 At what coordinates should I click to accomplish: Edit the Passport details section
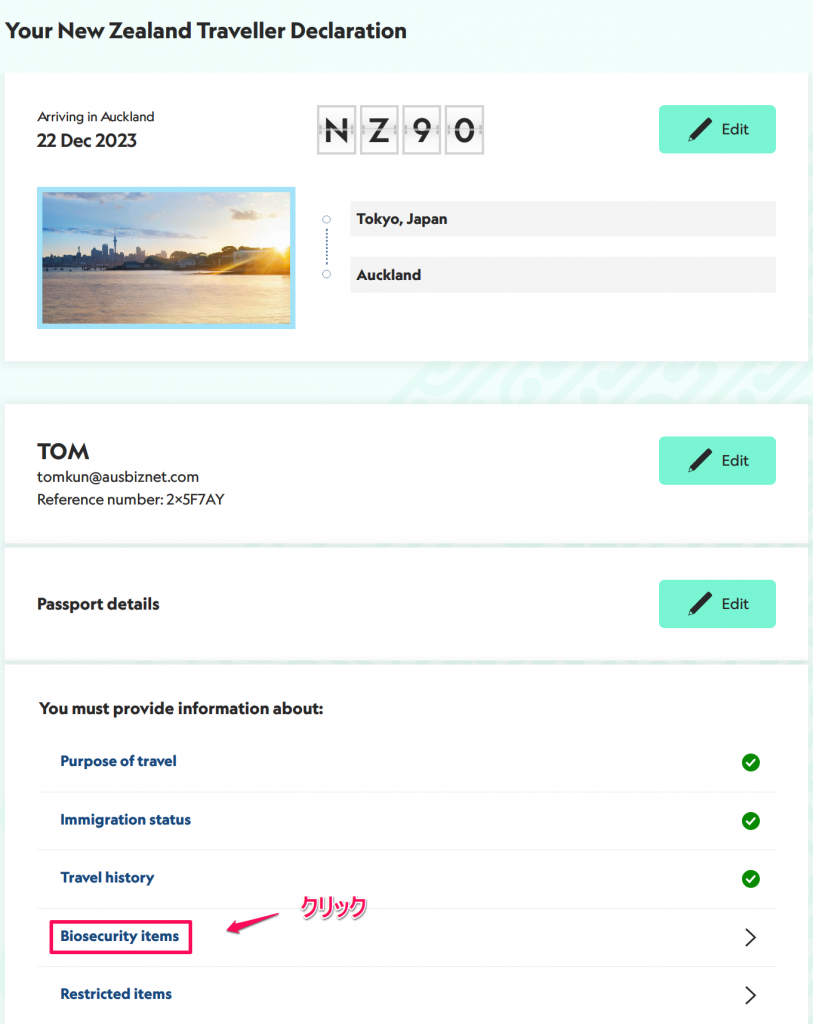pos(717,604)
